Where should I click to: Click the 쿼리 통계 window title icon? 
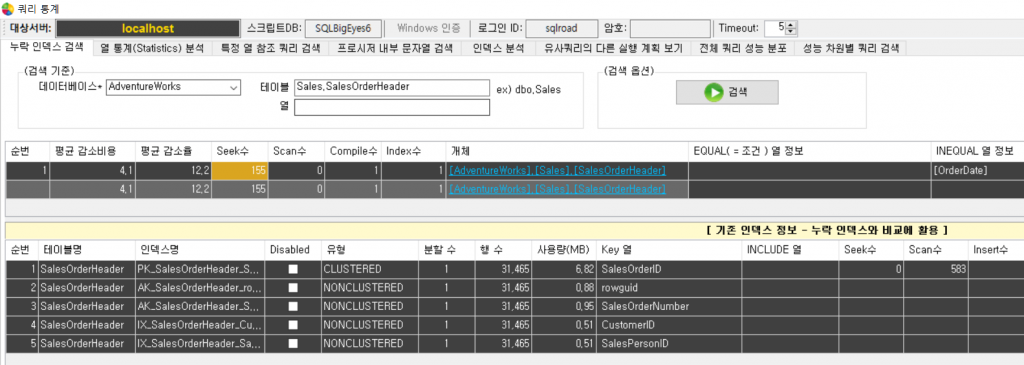click(7, 8)
